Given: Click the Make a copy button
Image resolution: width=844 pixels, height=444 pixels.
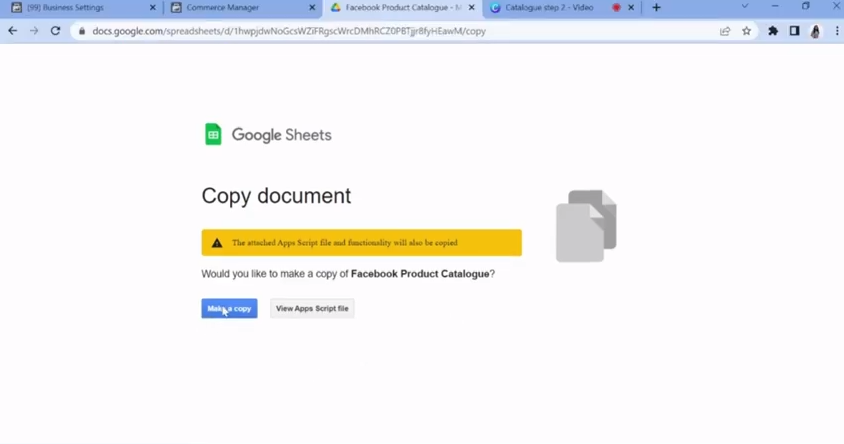Looking at the screenshot, I should 229,308.
